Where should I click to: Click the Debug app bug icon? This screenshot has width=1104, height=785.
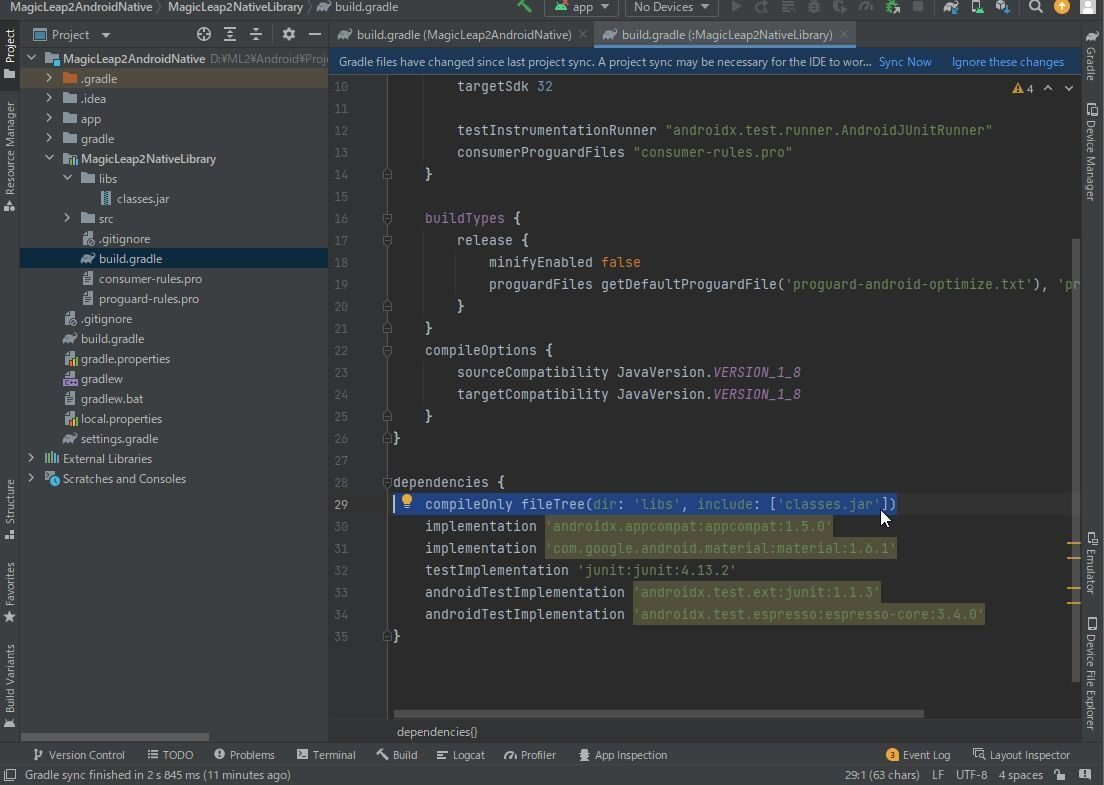[813, 7]
